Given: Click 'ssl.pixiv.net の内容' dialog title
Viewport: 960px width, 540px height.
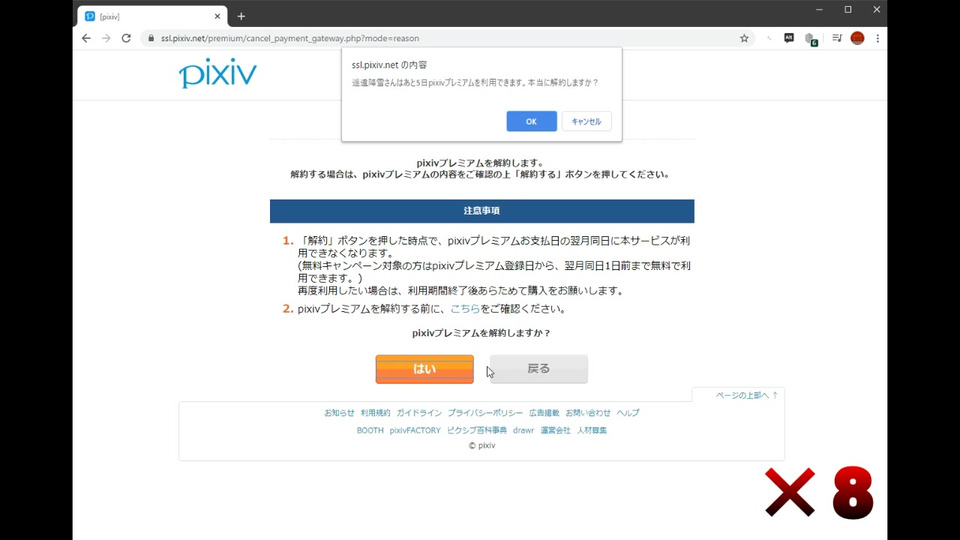Looking at the screenshot, I should pos(389,65).
